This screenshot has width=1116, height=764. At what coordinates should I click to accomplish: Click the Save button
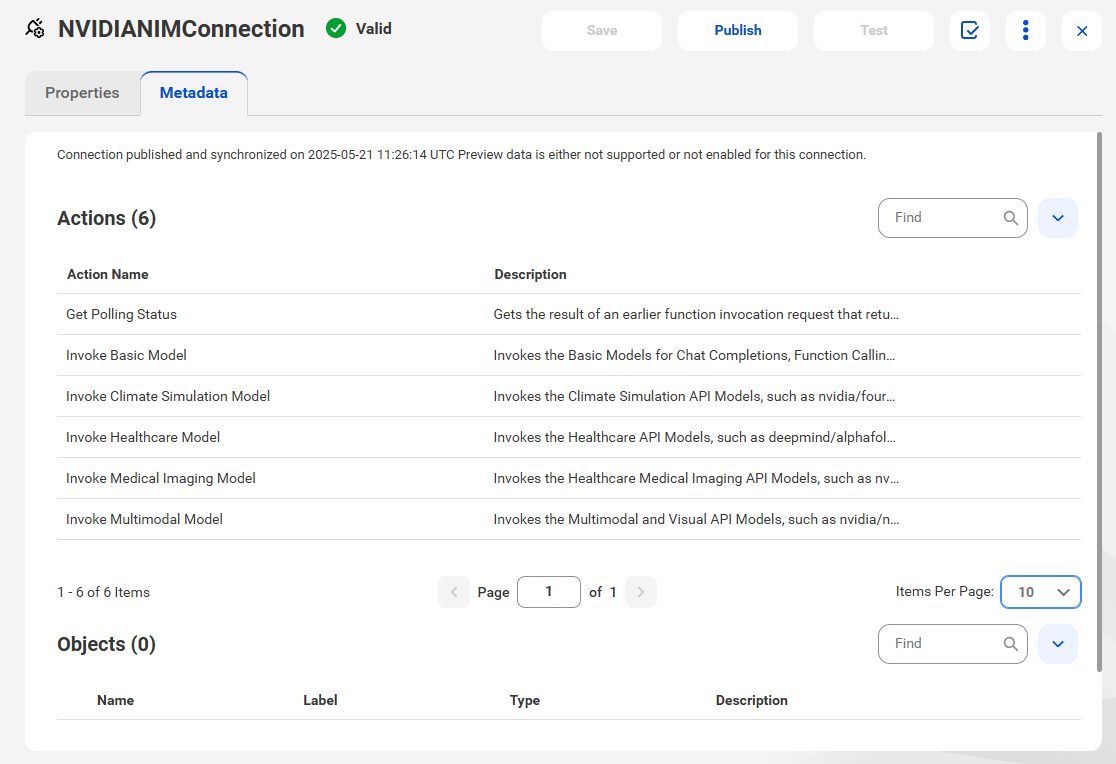tap(602, 31)
